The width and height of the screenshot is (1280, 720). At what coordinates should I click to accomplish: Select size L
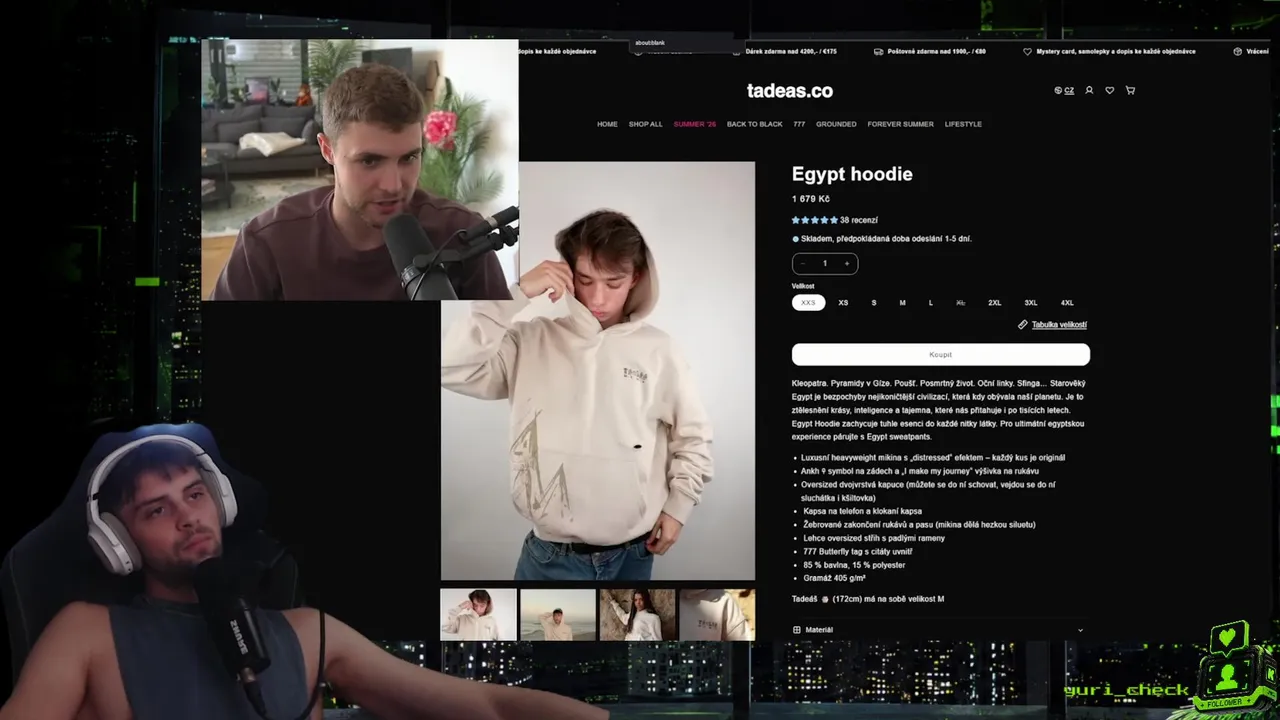pyautogui.click(x=931, y=303)
